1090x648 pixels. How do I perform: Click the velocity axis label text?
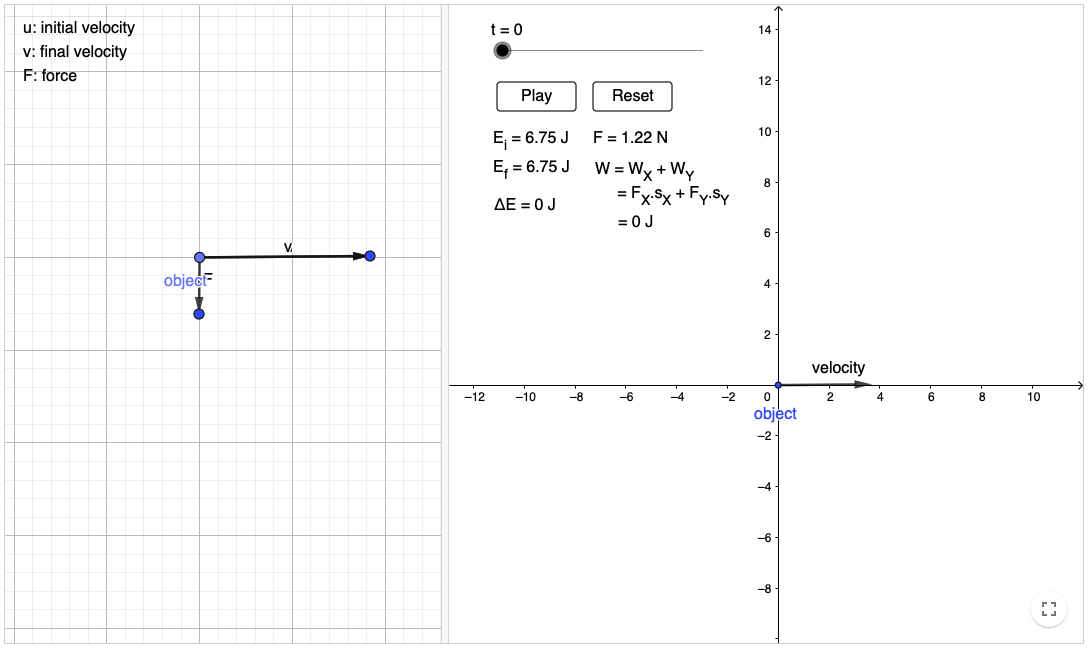click(x=836, y=367)
